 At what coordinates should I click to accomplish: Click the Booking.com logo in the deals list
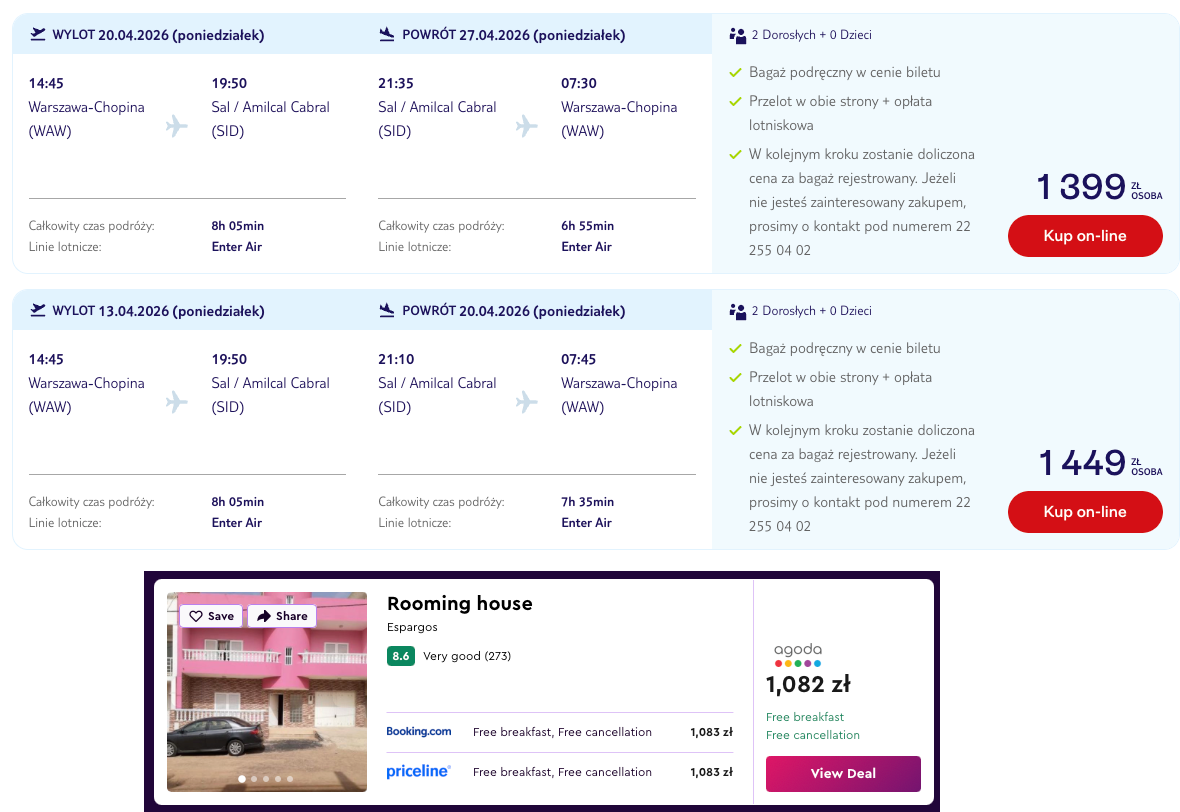(x=419, y=732)
